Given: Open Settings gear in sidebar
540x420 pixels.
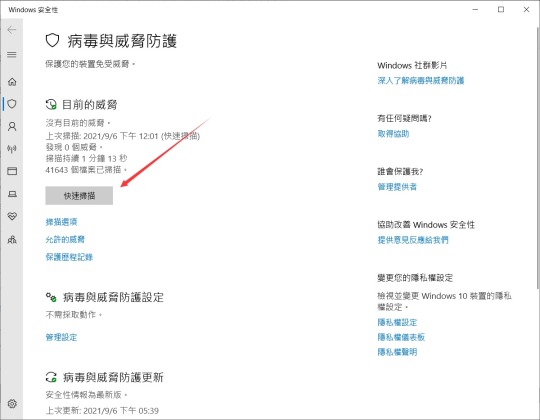Looking at the screenshot, I should (12, 403).
